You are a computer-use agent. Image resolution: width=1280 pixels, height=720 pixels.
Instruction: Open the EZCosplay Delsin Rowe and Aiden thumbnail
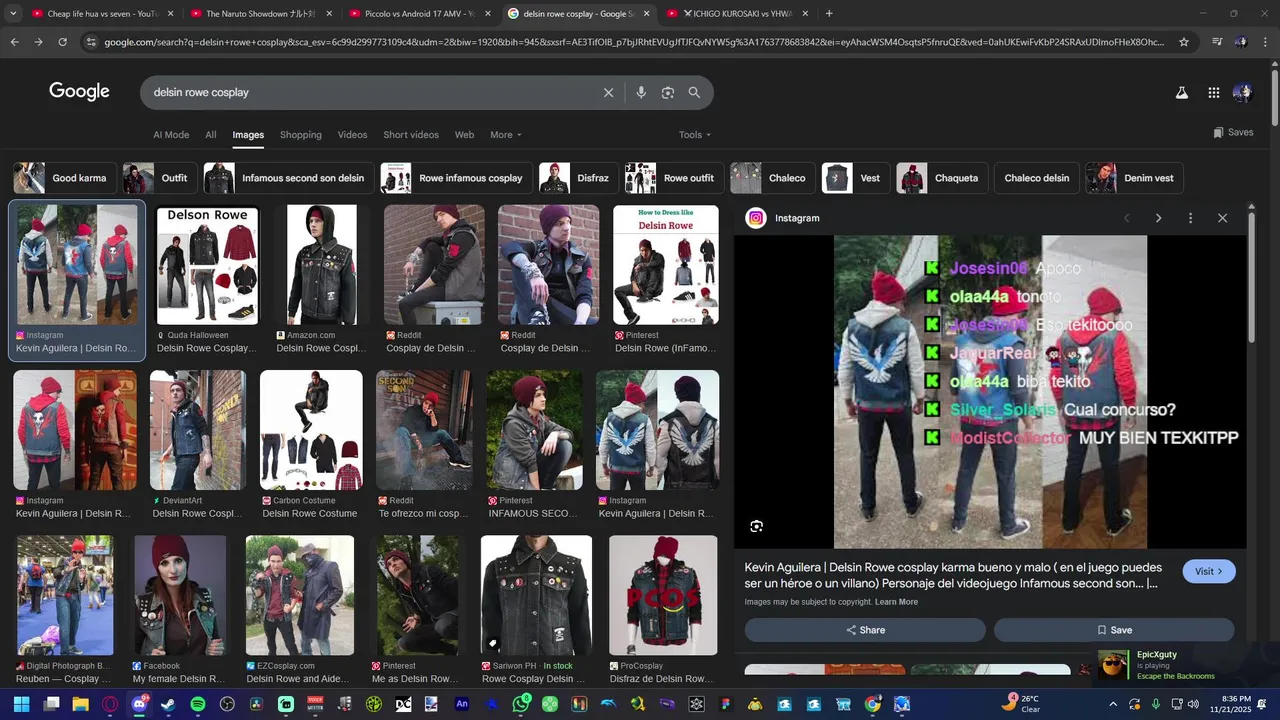[300, 595]
